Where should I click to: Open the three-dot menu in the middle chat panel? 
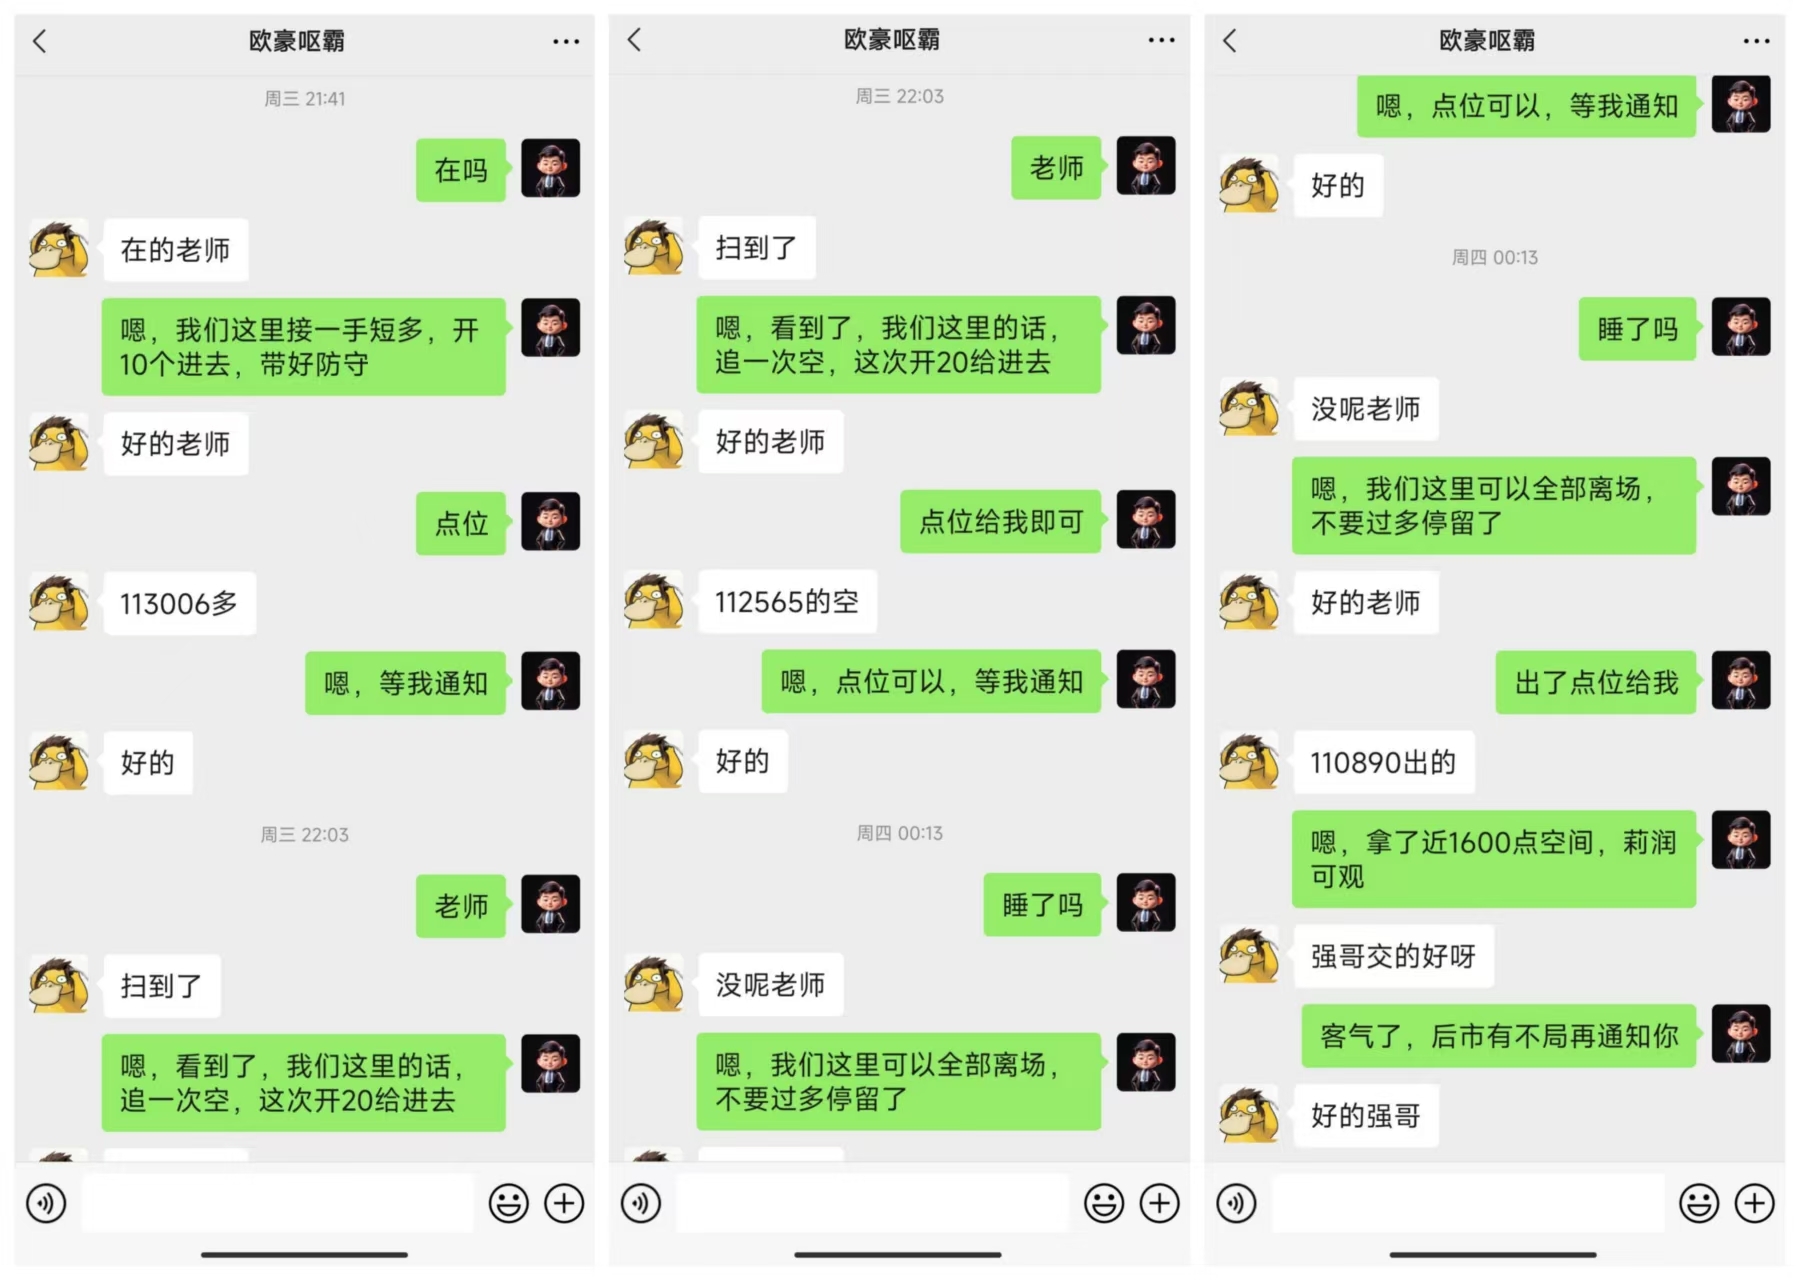pos(1161,40)
